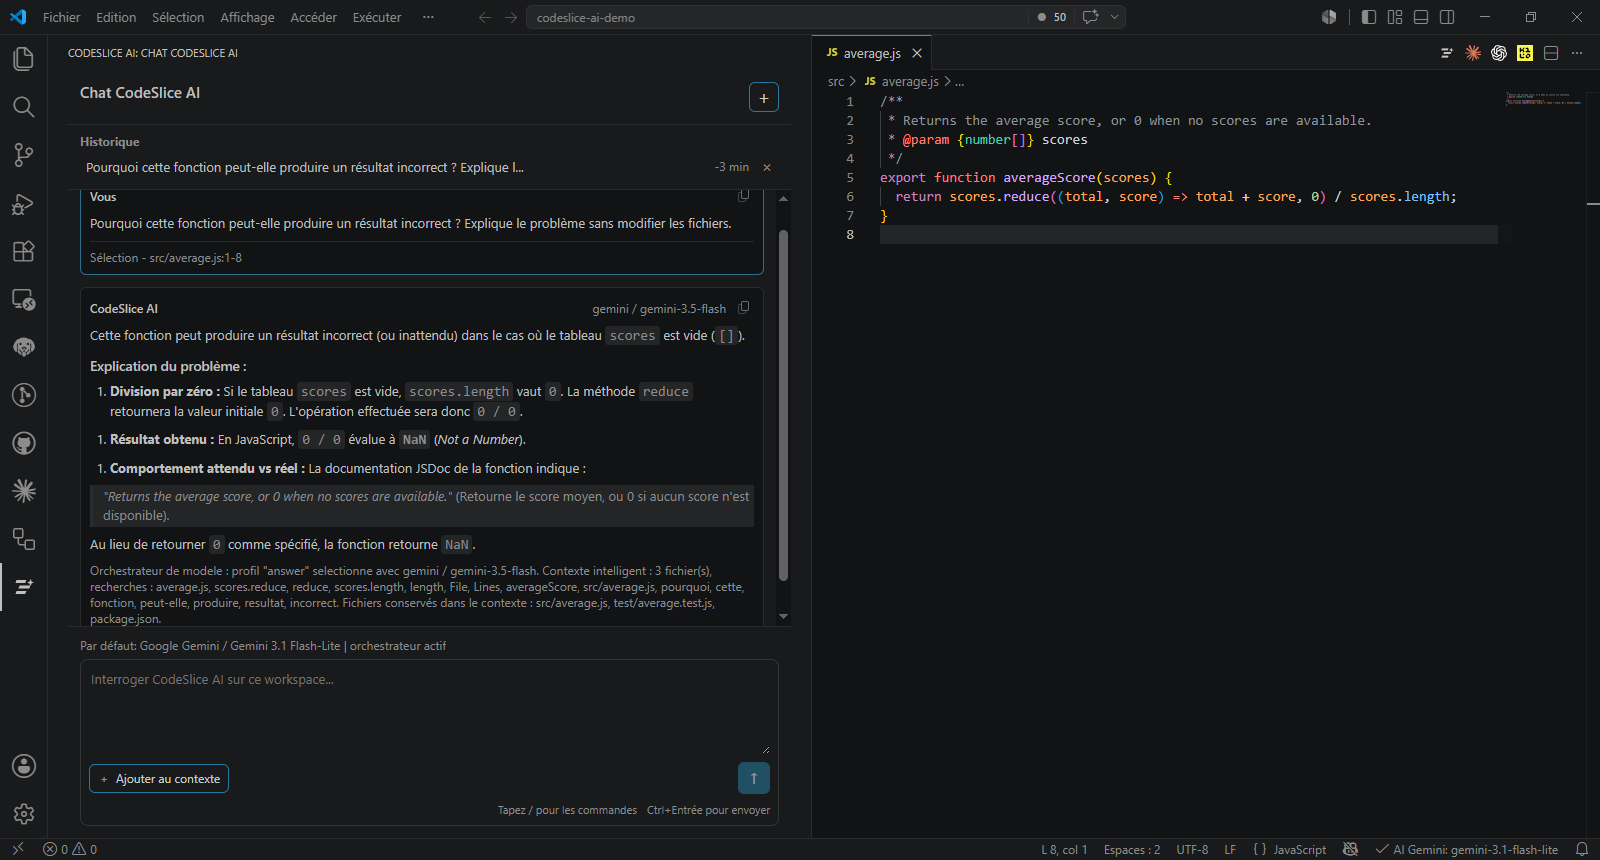Open the dog-face extension icon in activity bar
1600x860 pixels.
(24, 347)
